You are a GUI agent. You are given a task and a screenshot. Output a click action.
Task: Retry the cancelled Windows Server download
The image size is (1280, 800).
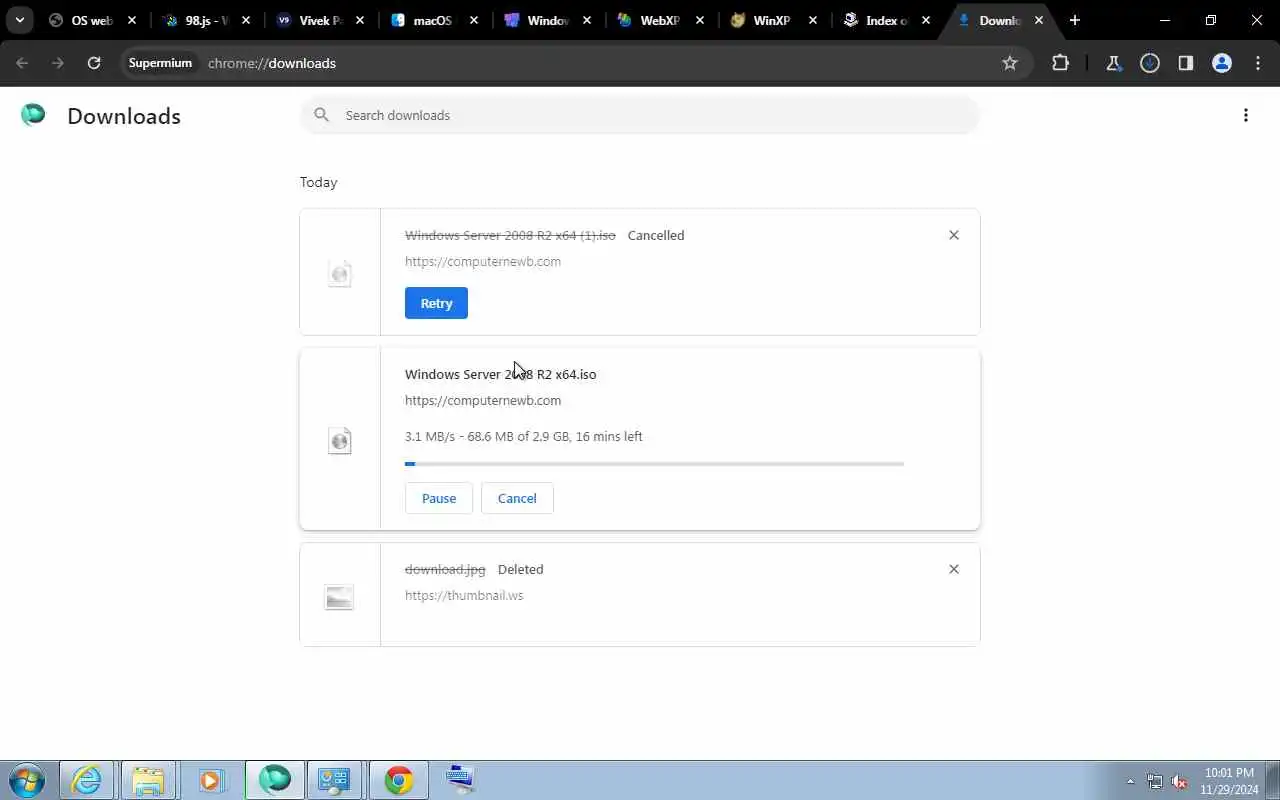436,303
